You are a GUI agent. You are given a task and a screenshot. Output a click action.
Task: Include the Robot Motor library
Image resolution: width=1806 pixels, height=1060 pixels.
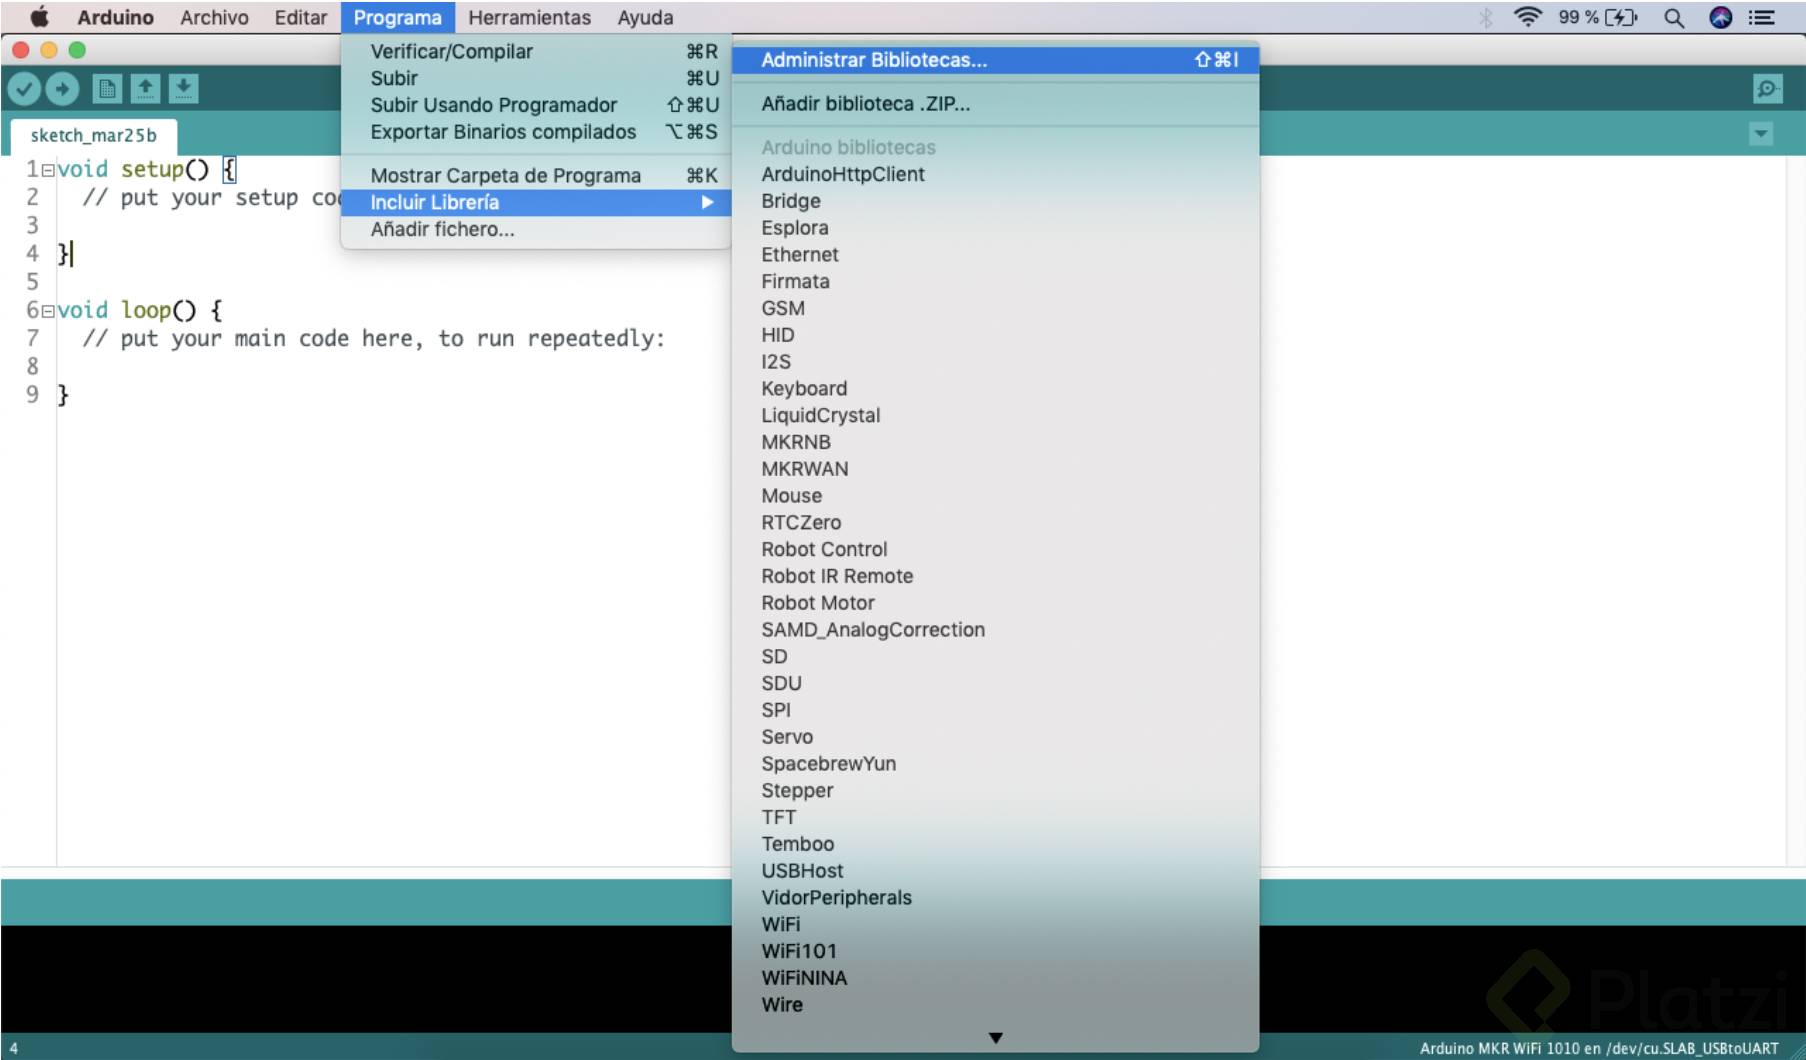coord(995,603)
